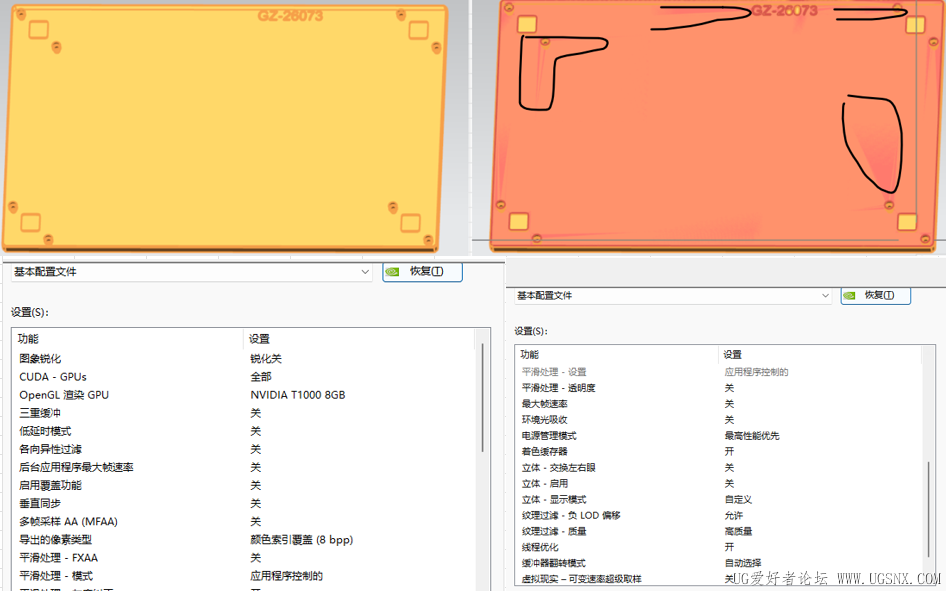Select the 线程优化 row

[x=719, y=547]
